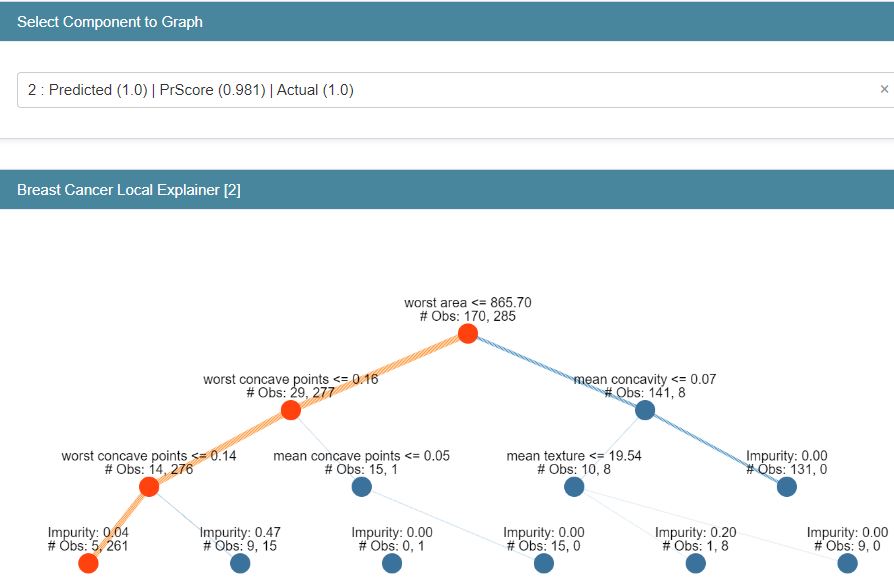Click the 'mean texture <= 19.54' node
Screen dimensions: 894x588
[573, 486]
